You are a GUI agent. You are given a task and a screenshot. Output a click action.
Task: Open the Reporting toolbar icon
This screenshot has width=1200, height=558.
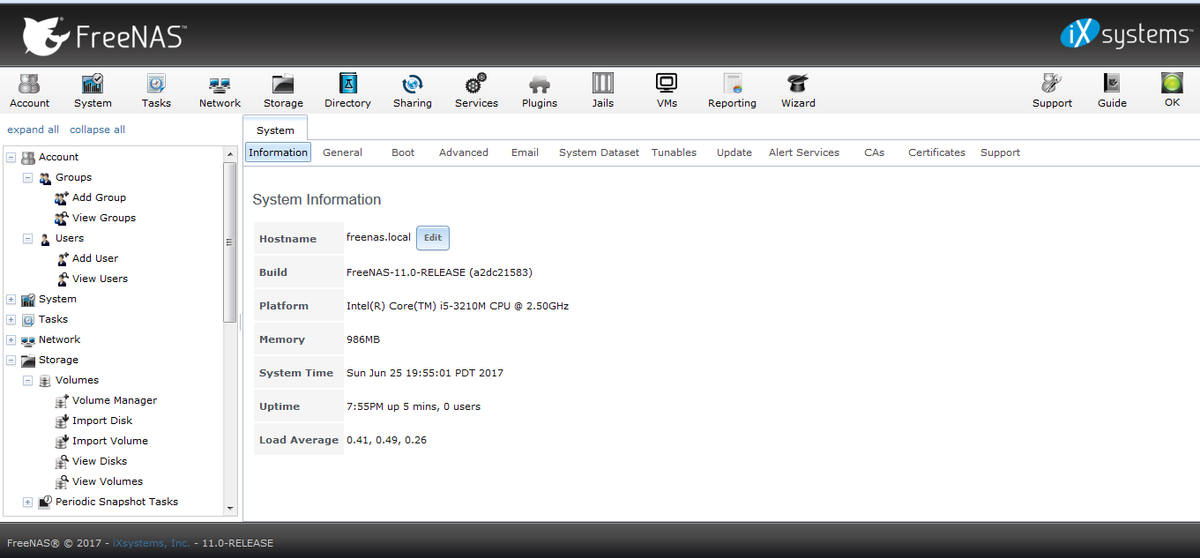732,90
